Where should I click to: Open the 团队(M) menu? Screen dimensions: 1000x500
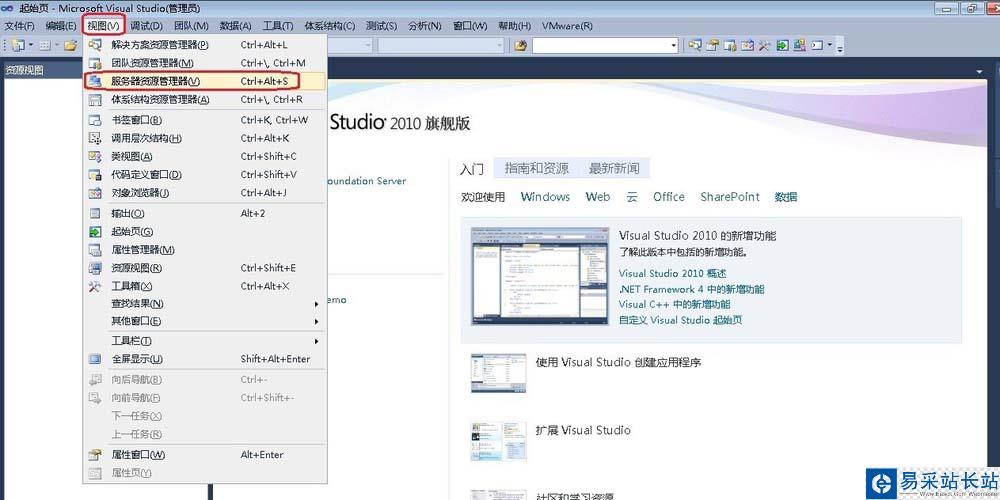tap(191, 26)
